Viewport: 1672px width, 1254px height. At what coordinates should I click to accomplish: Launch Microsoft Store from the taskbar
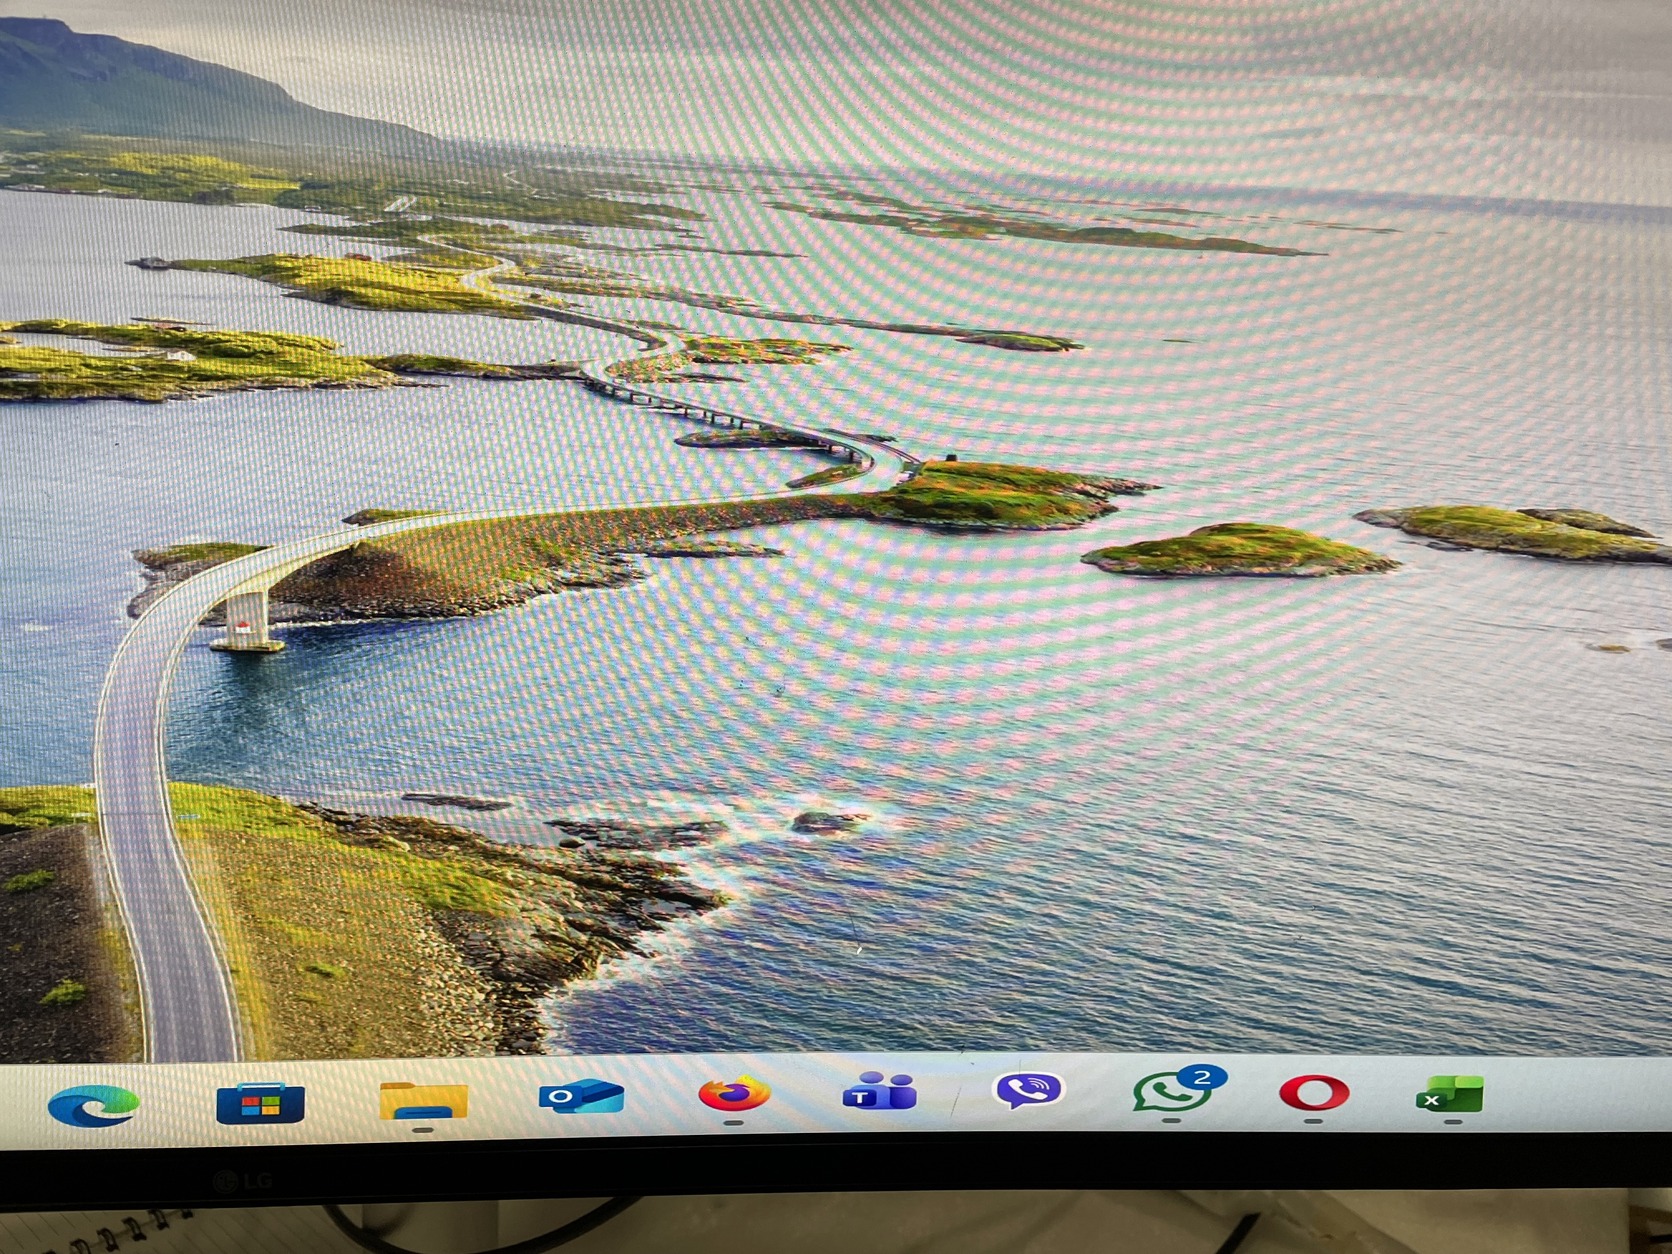point(260,1103)
